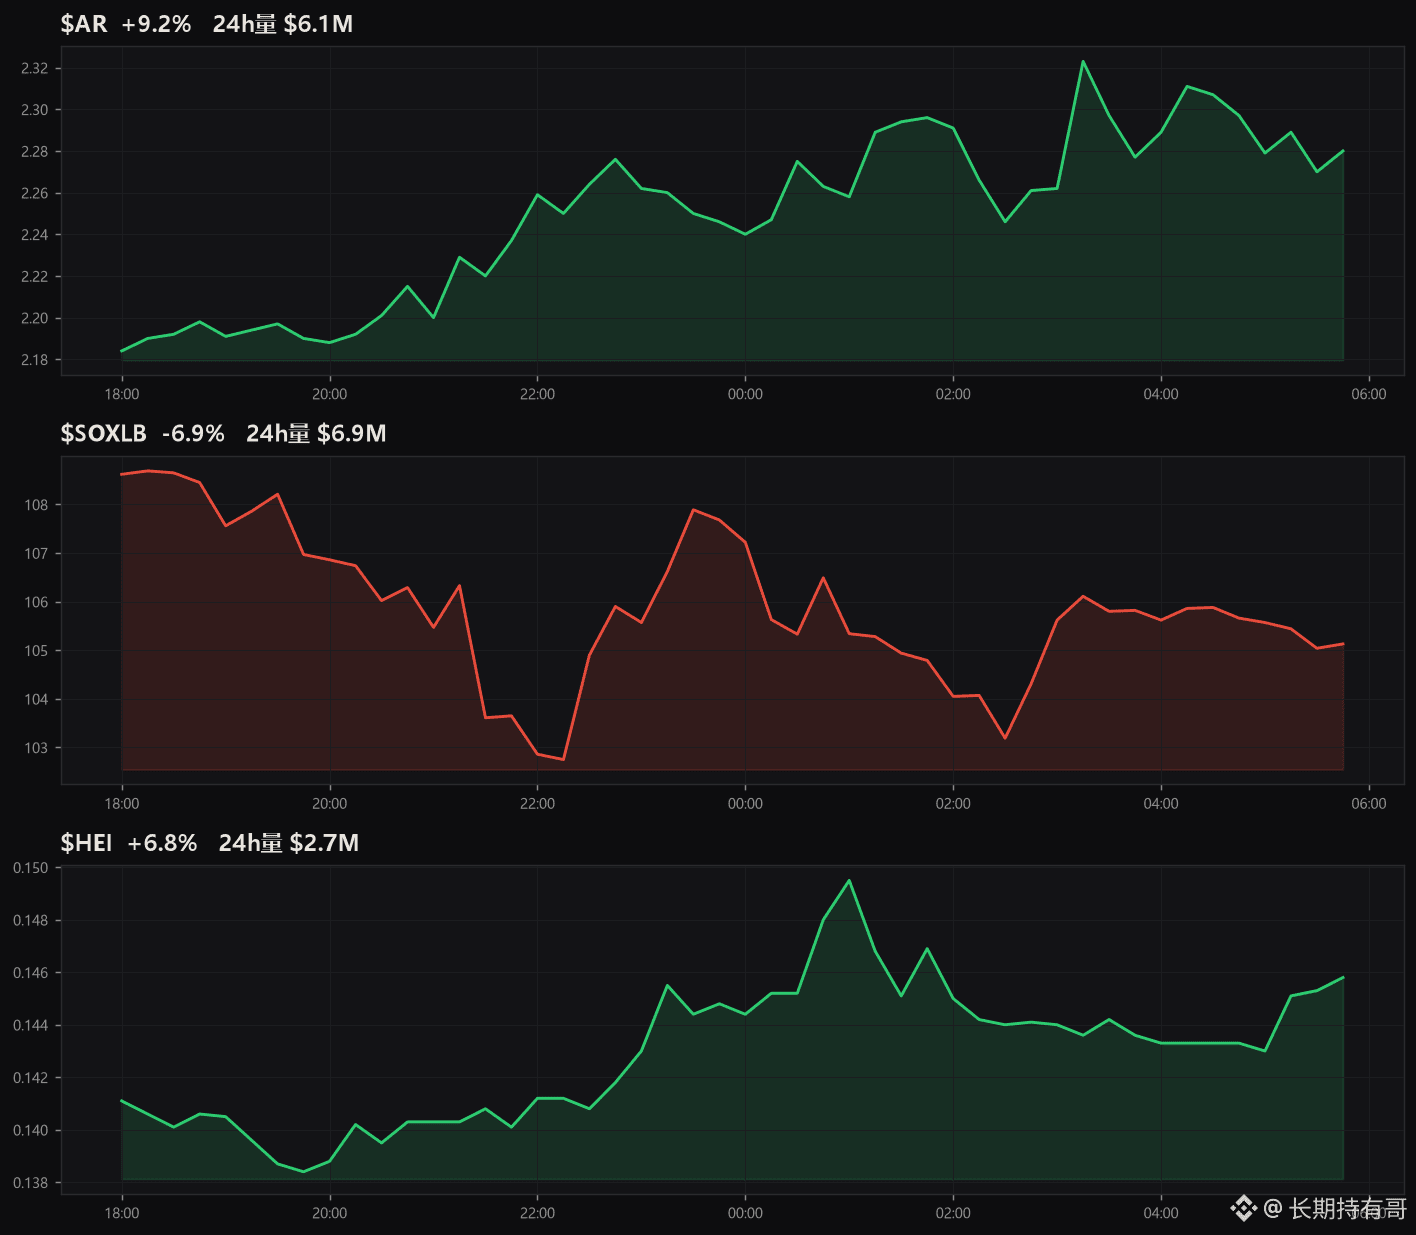Click the 00:00 label on AR chart

(x=745, y=394)
